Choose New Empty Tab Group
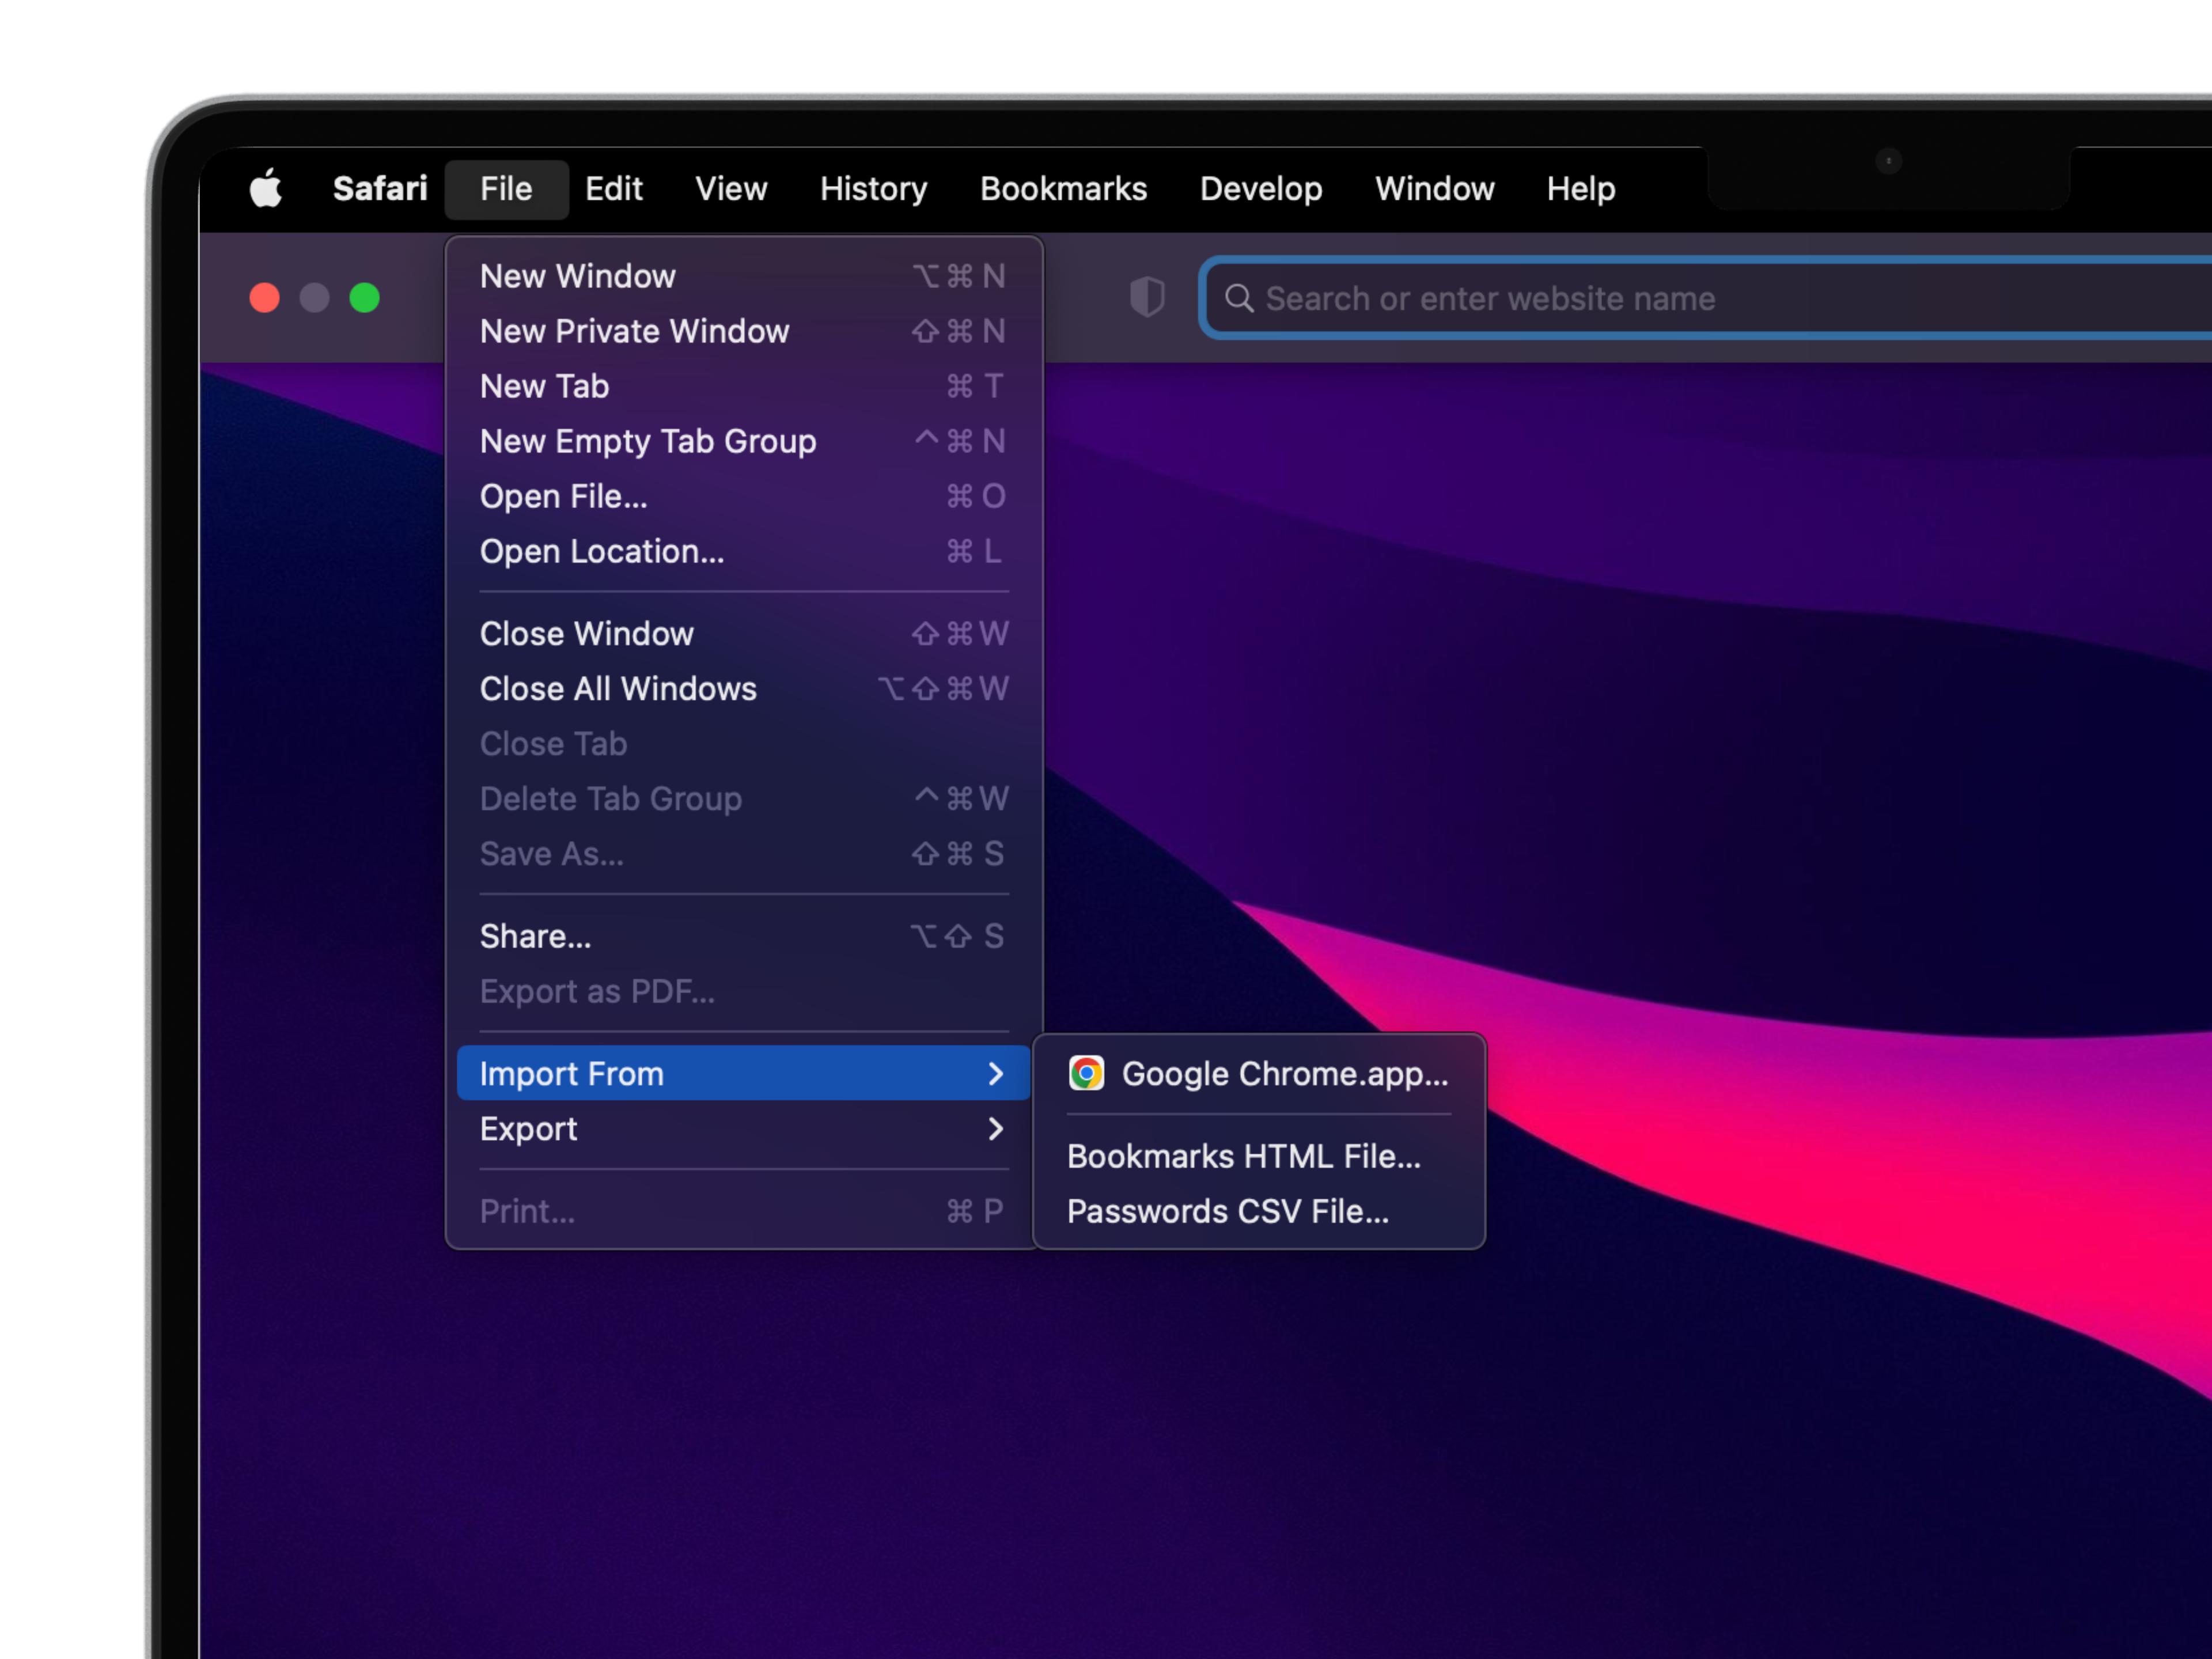Screen dimensions: 2212x1659 point(647,441)
